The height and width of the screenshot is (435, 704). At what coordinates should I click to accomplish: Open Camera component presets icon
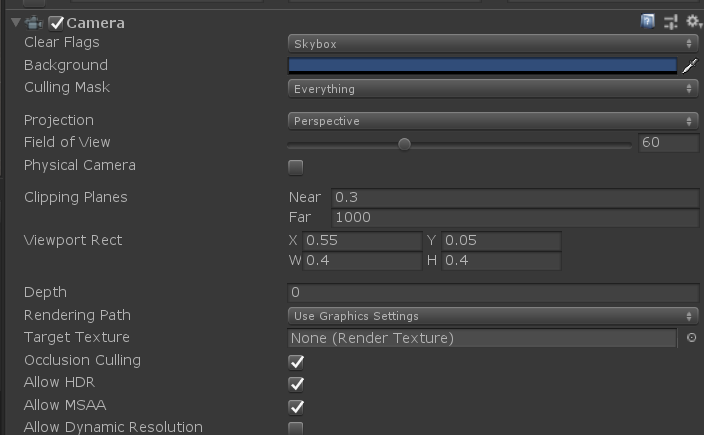[671, 22]
